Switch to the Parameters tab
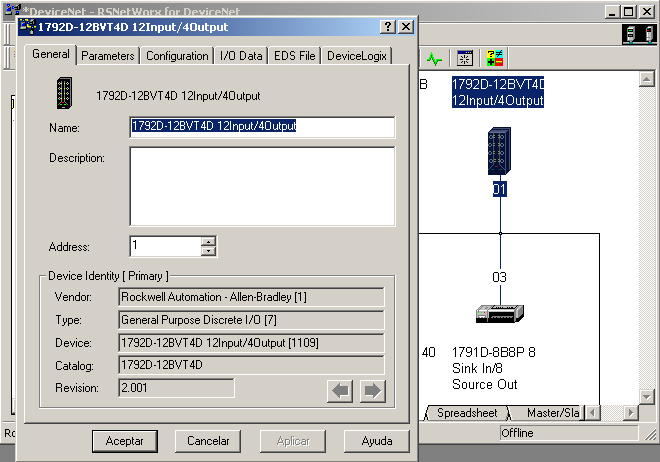 pos(108,56)
